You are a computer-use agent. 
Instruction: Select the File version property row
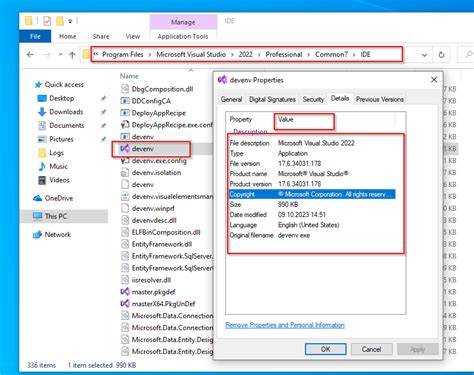point(312,164)
